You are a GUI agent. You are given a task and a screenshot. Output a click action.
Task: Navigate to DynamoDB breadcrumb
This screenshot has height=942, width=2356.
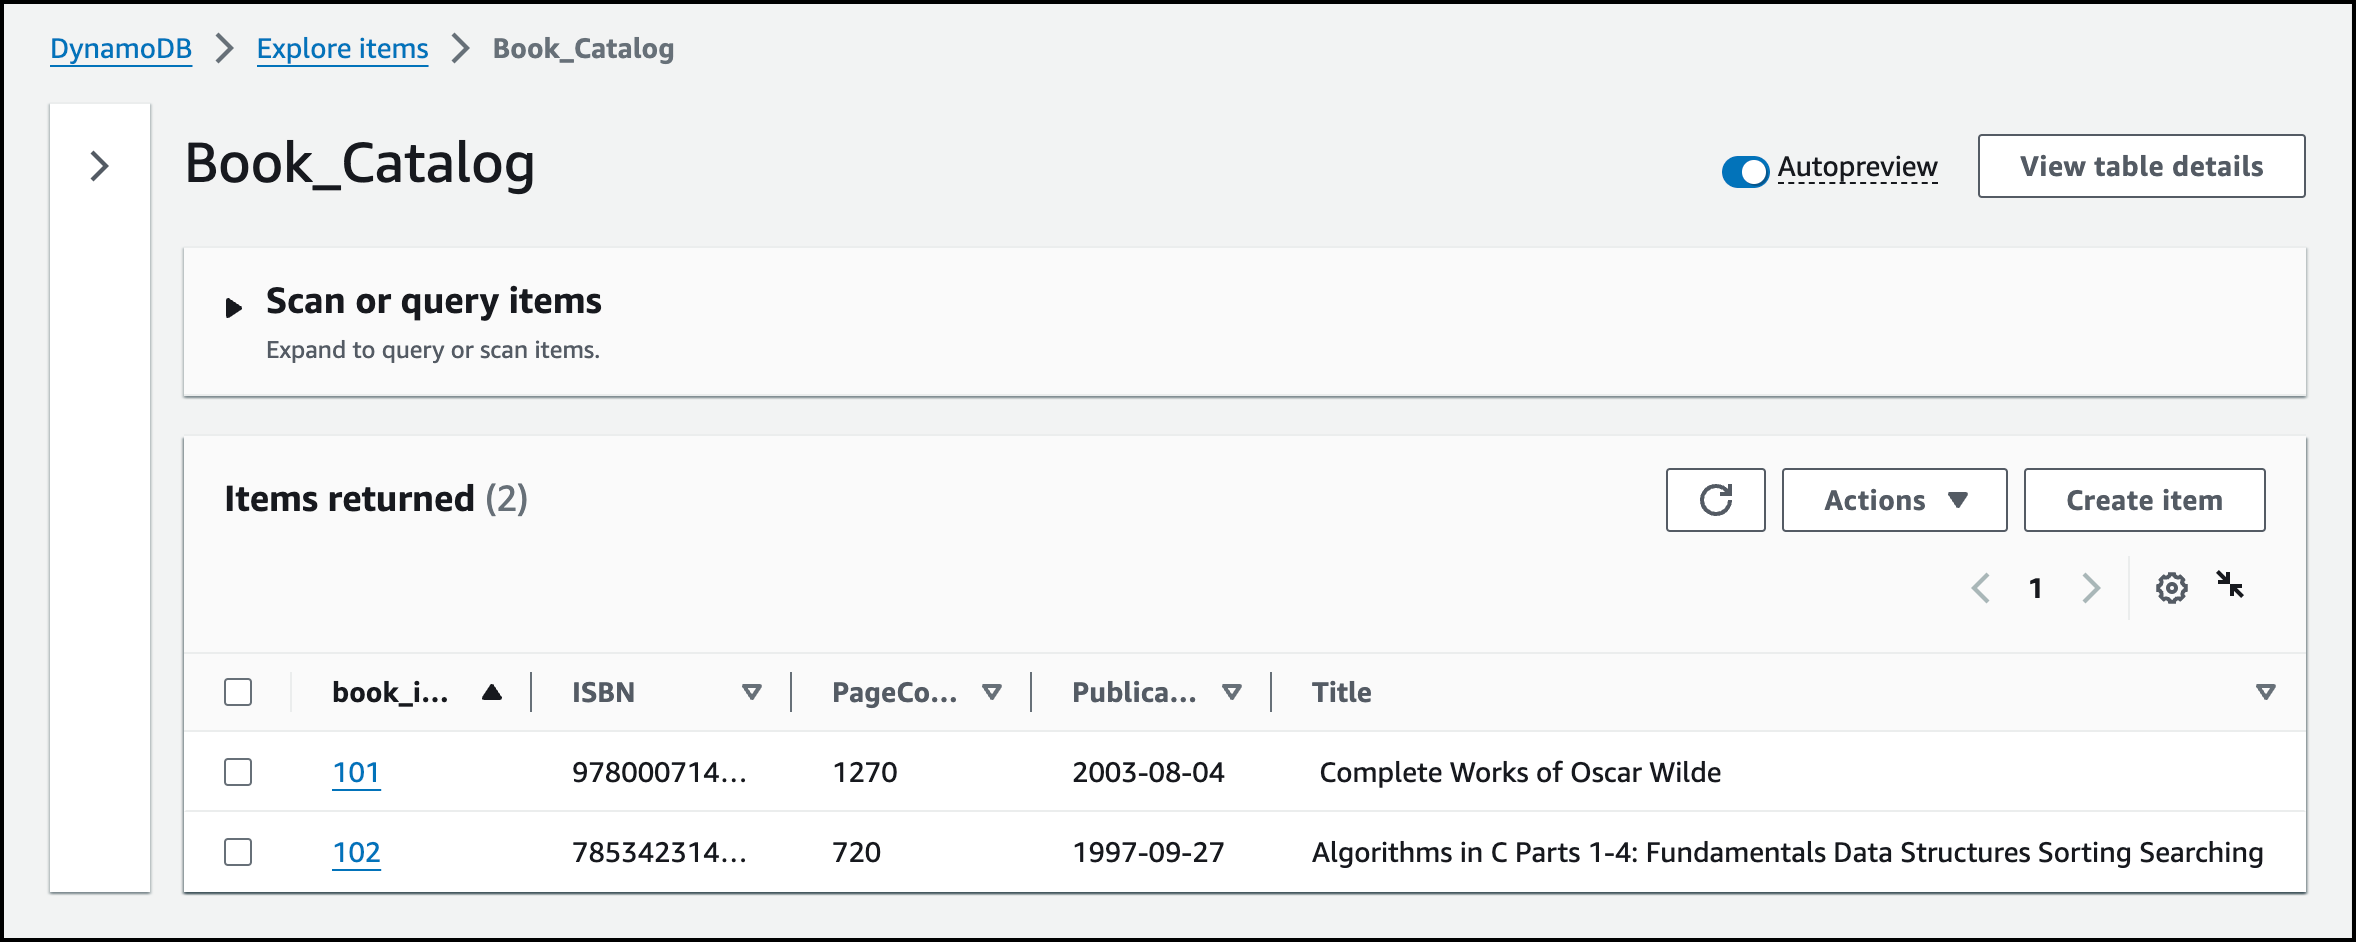coord(121,49)
